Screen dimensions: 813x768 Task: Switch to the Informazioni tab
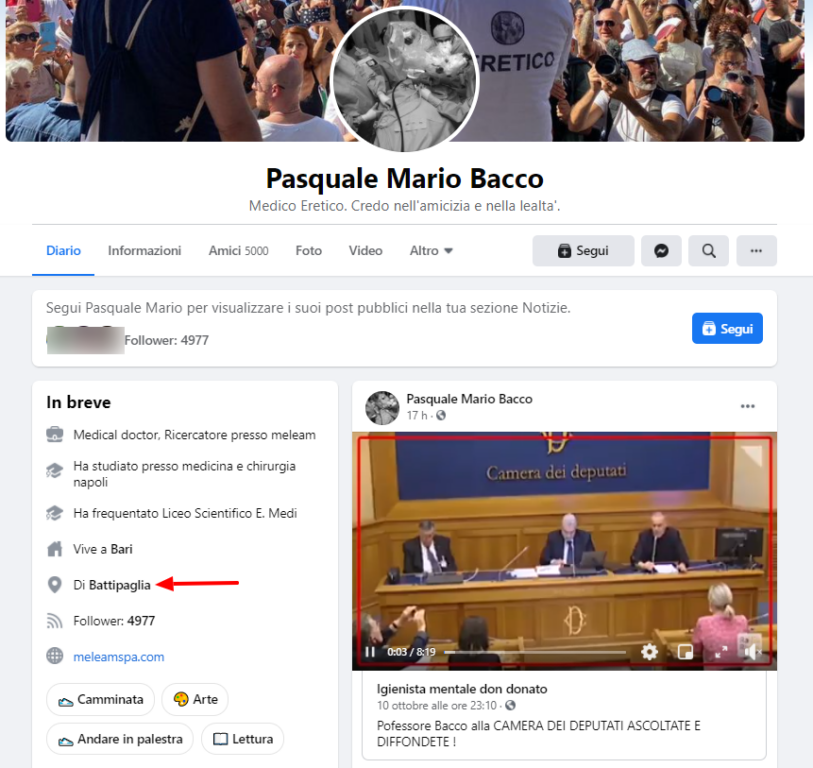pos(145,251)
